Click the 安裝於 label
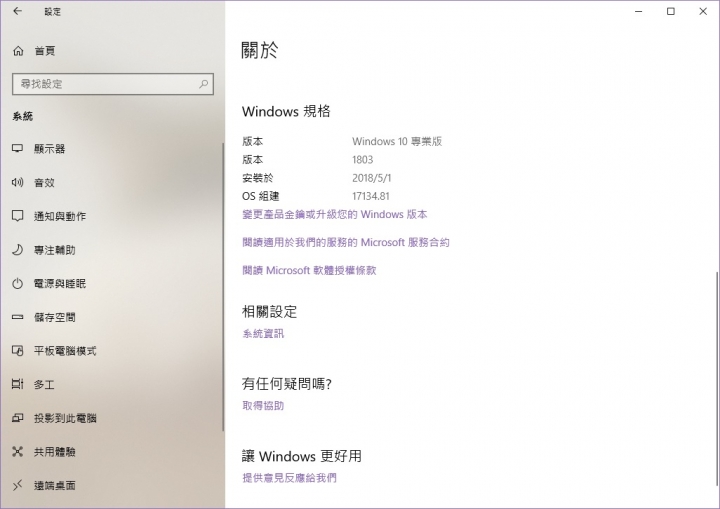 click(258, 178)
